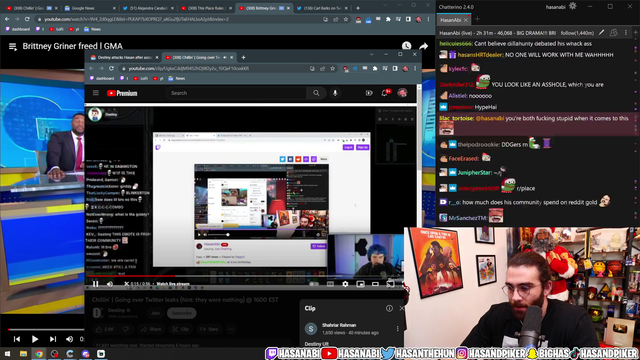Enable miniplayer mode in the clip player
The height and width of the screenshot is (360, 640).
[x=360, y=284]
